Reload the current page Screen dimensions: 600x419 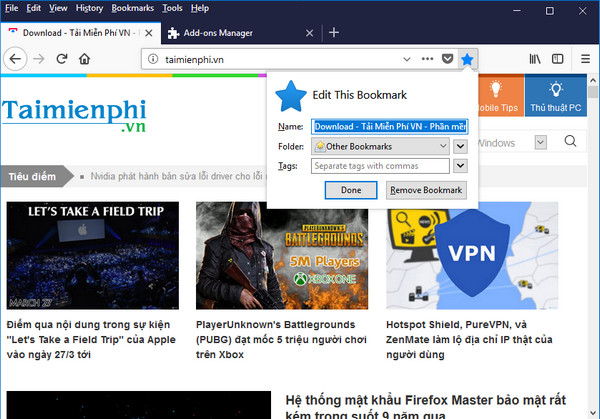tap(62, 59)
